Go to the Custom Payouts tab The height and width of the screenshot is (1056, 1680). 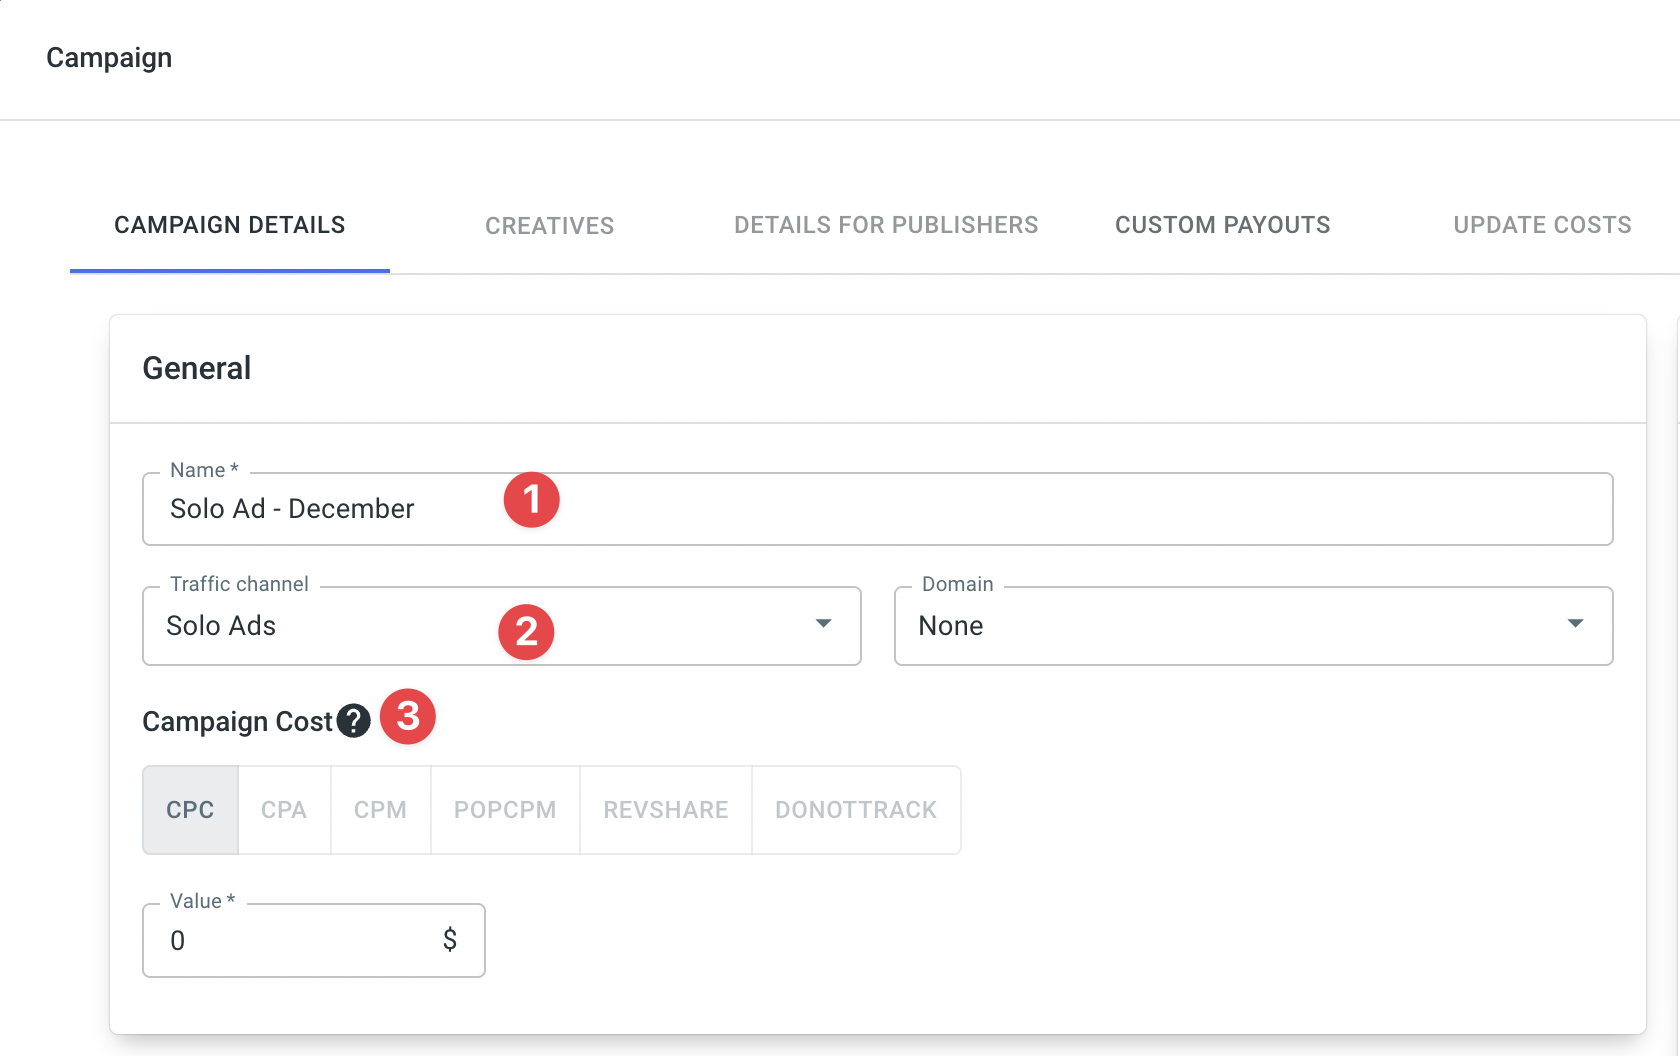[1222, 226]
